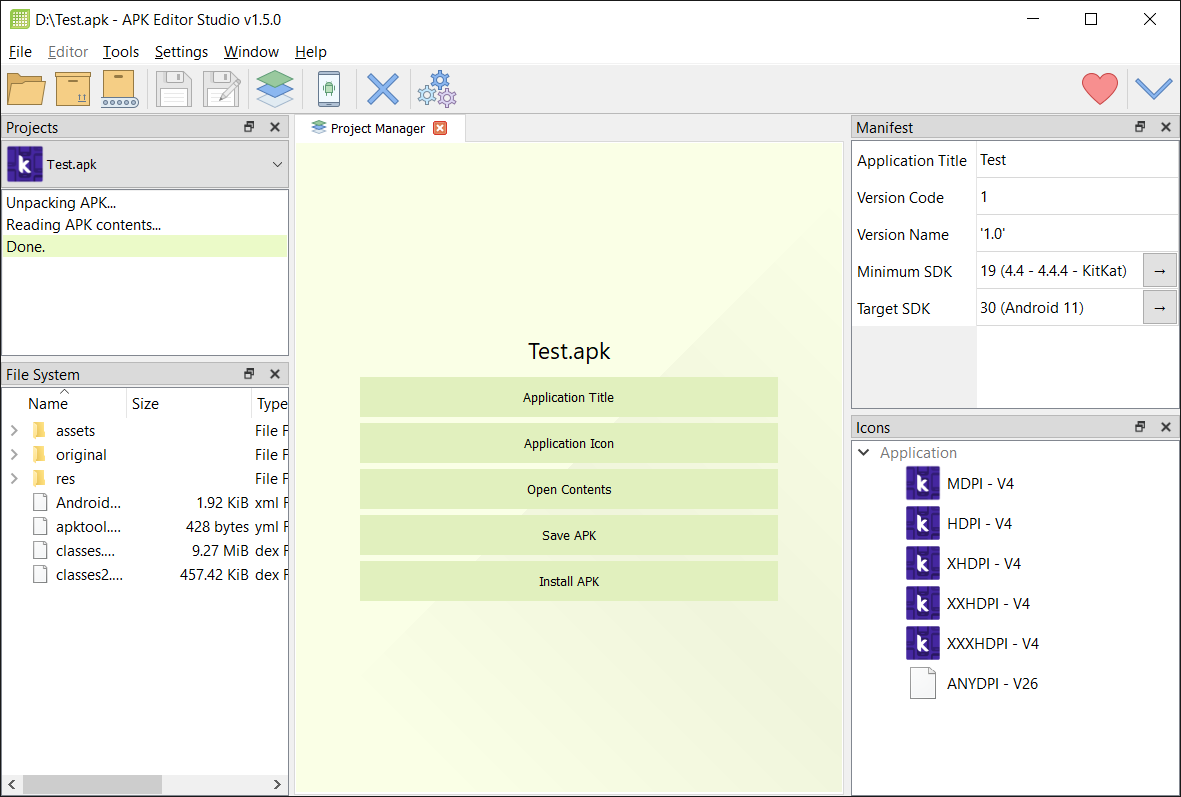Select the classes.... 9.27 MiB dex file
Viewport: 1181px width, 797px height.
pos(145,551)
